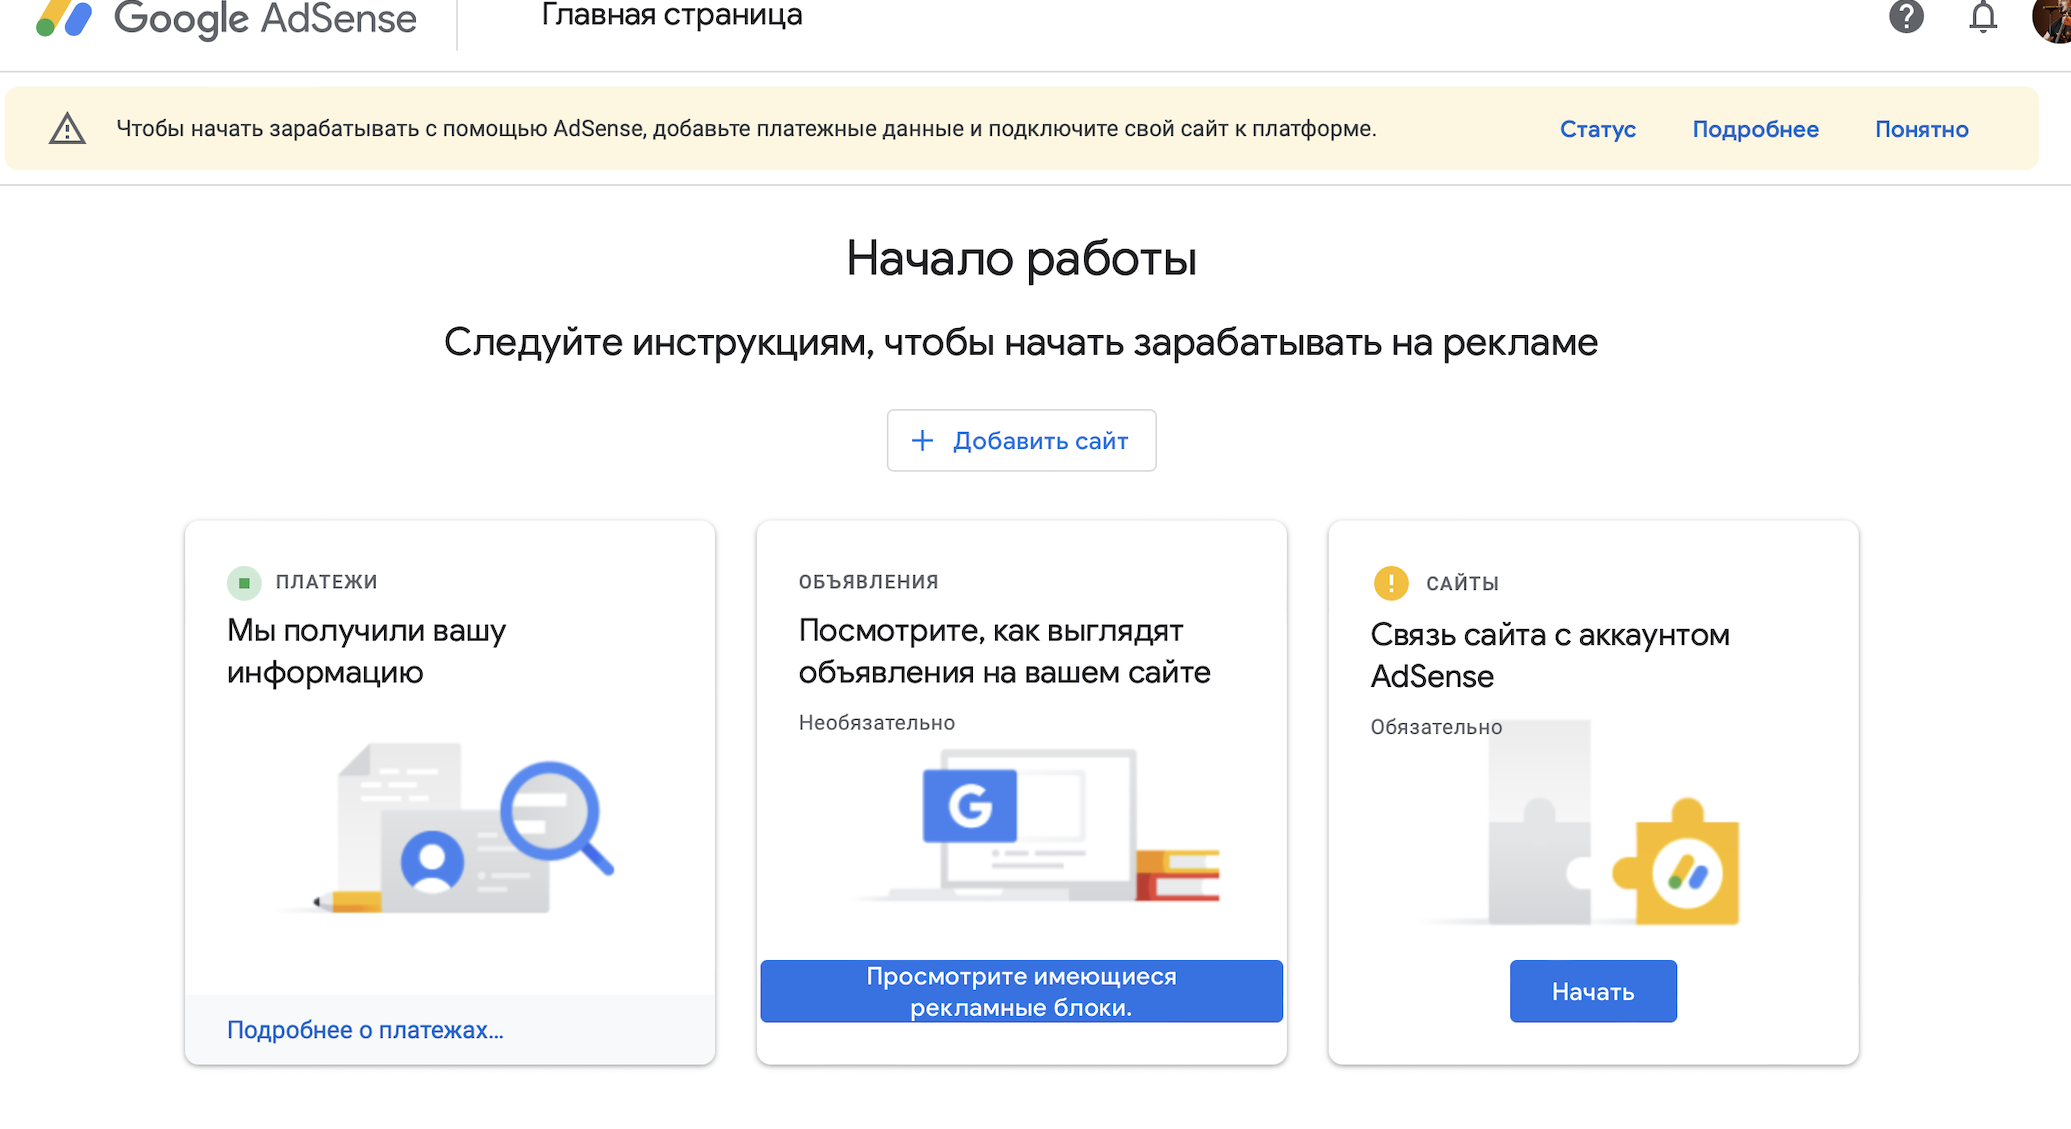Image resolution: width=2071 pixels, height=1129 pixels.
Task: Click the green status icon beside Платежи
Action: tap(244, 582)
